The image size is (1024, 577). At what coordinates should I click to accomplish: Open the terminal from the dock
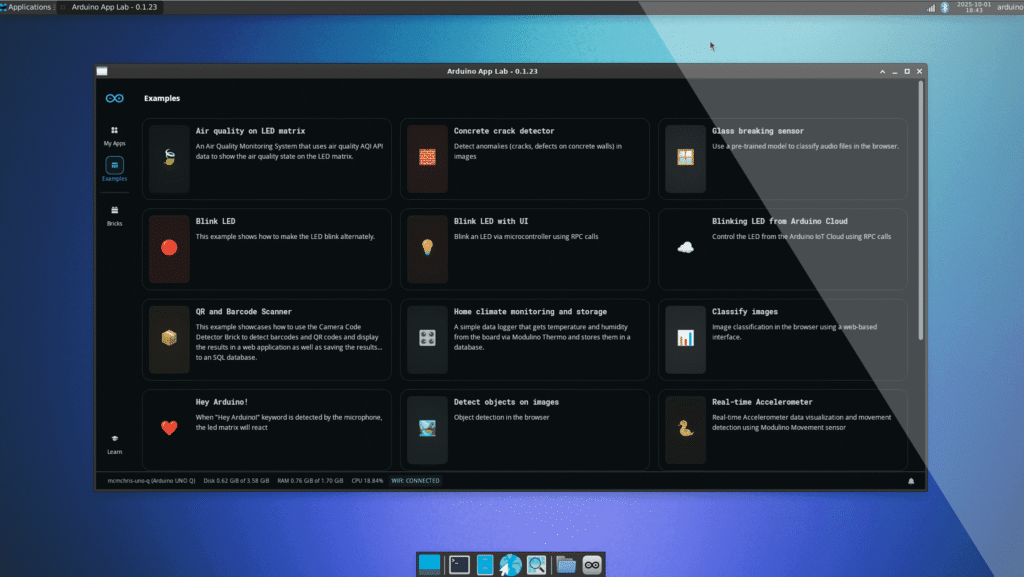click(459, 564)
